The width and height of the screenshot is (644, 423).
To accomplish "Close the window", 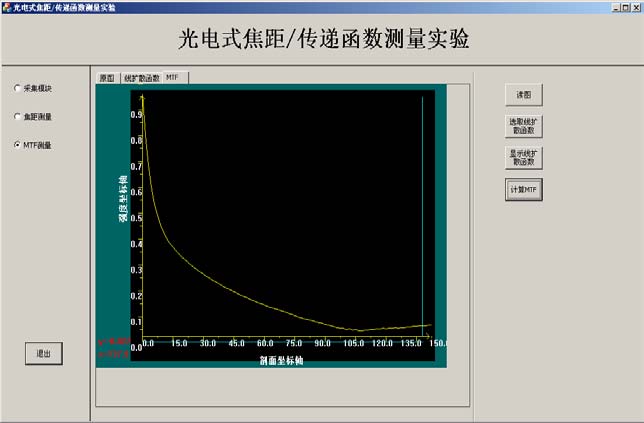I will click(x=635, y=7).
